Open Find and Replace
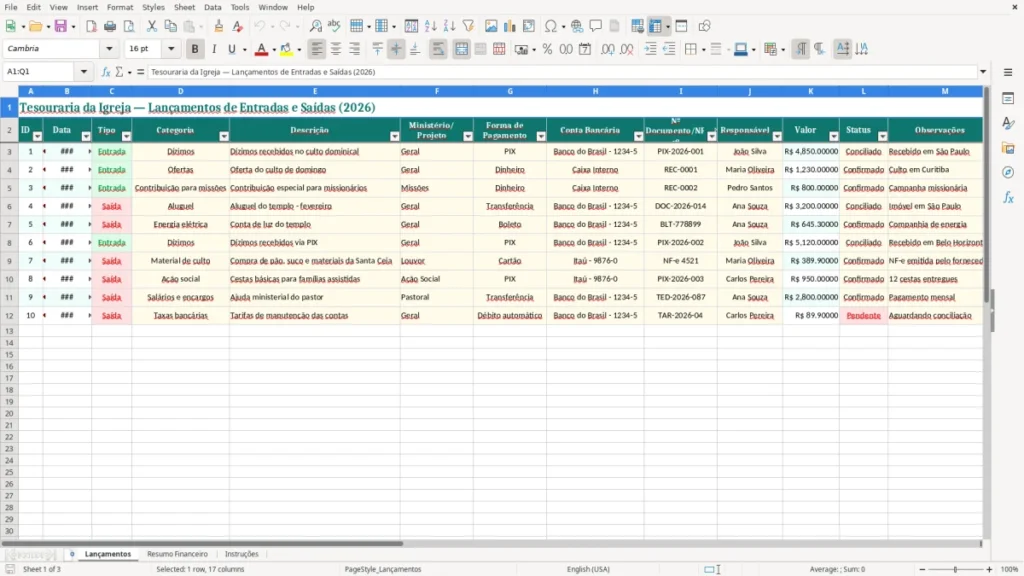Image resolution: width=1024 pixels, height=576 pixels. tap(315, 26)
